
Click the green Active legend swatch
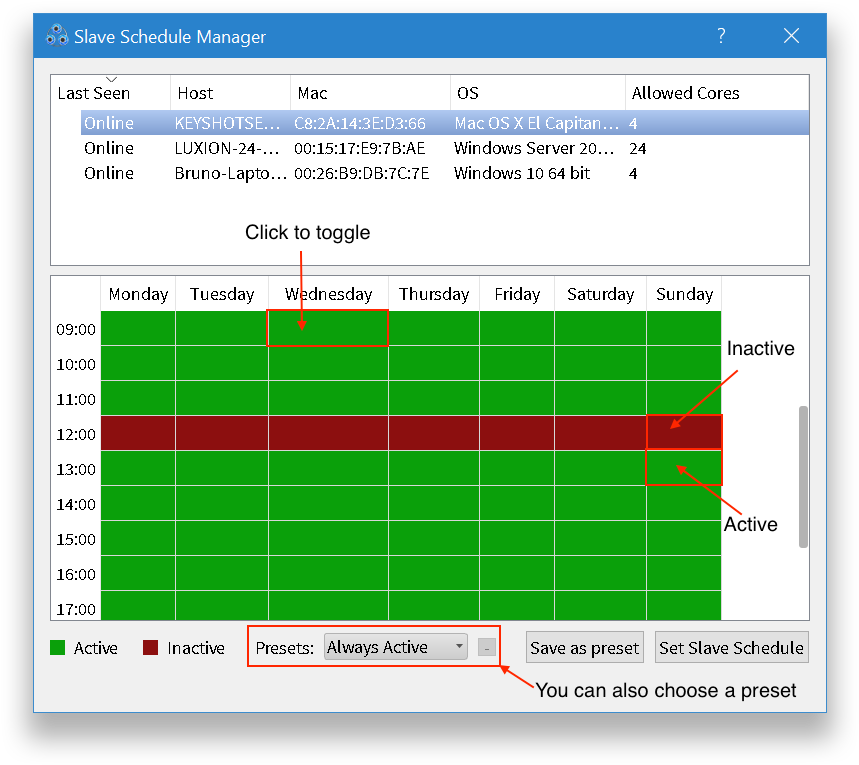click(57, 648)
